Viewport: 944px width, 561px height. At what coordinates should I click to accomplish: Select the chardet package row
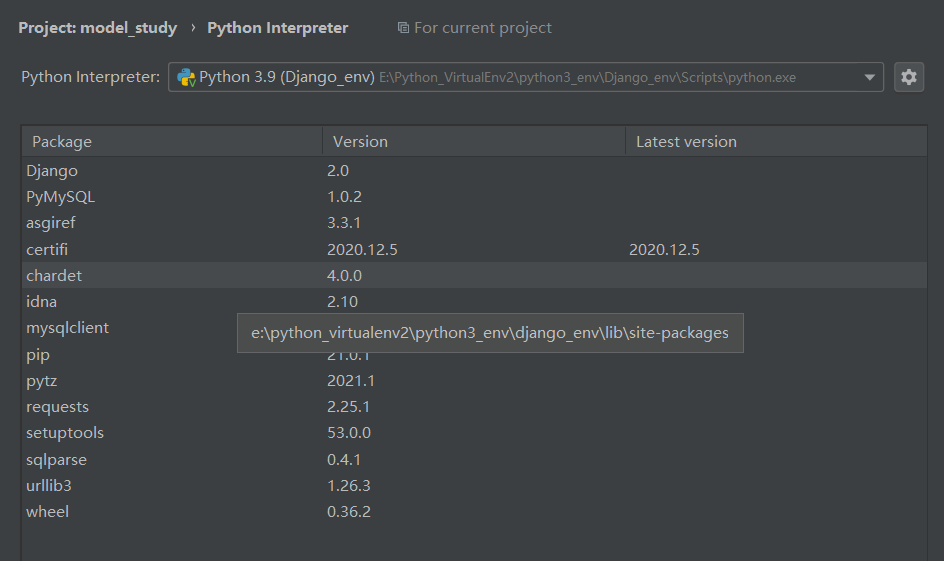[474, 275]
